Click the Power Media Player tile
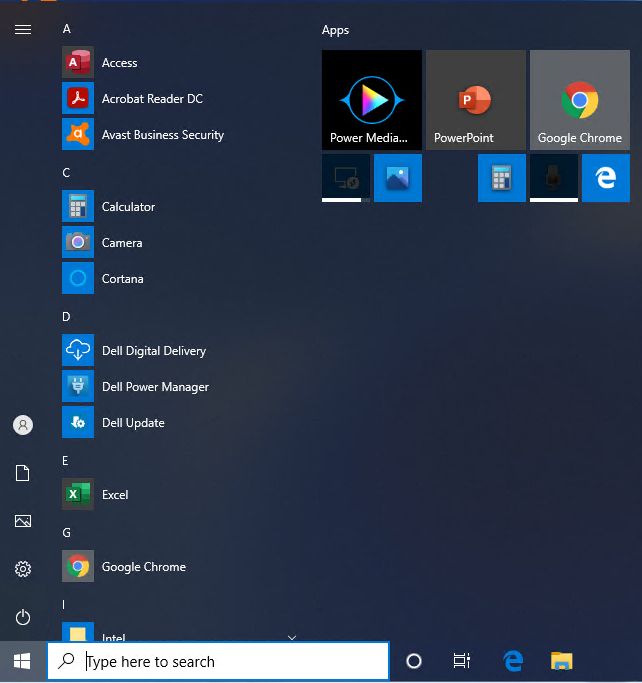Image resolution: width=642 pixels, height=683 pixels. (x=372, y=100)
